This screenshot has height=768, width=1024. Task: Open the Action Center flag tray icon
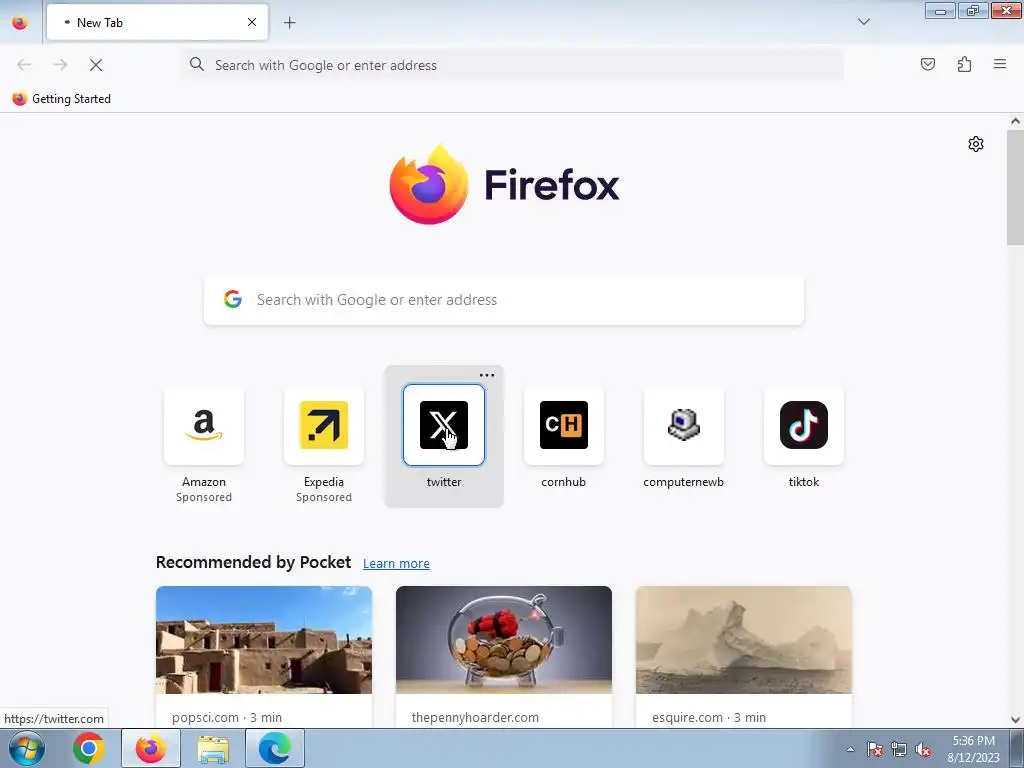click(874, 749)
